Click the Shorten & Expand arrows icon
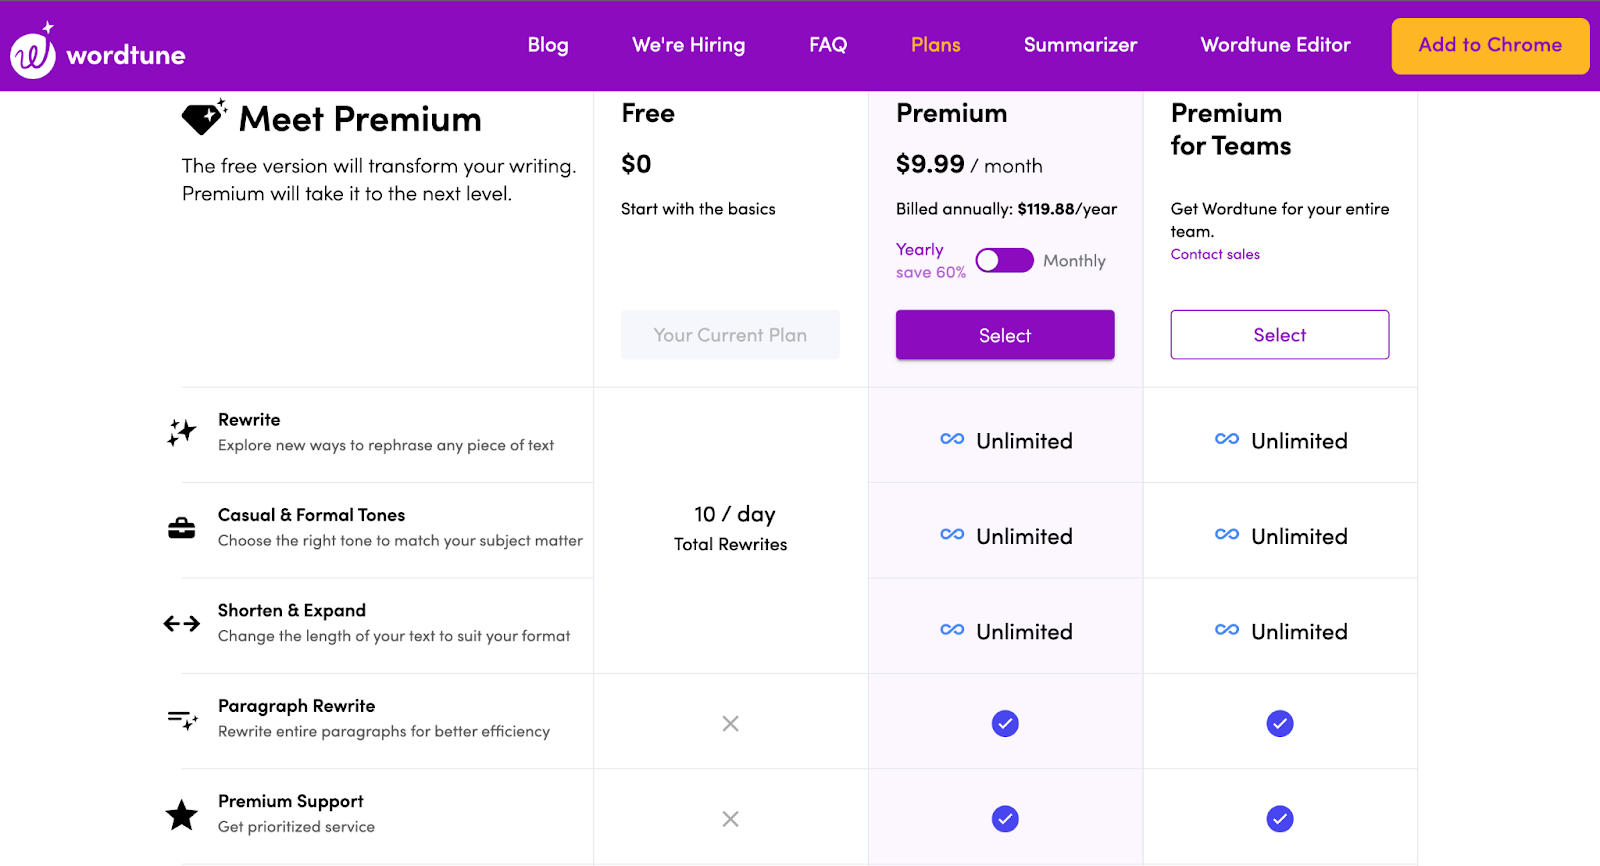Viewport: 1600px width, 866px height. pyautogui.click(x=181, y=624)
